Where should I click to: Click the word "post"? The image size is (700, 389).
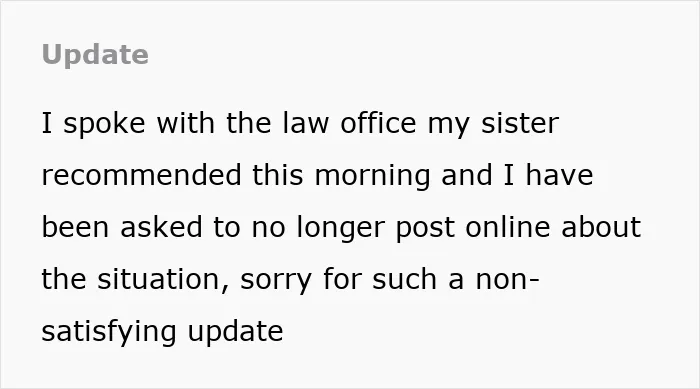[x=425, y=229]
